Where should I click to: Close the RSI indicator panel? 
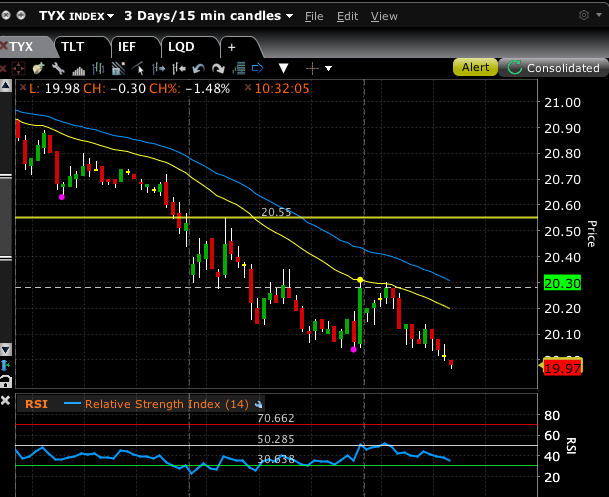(5, 401)
